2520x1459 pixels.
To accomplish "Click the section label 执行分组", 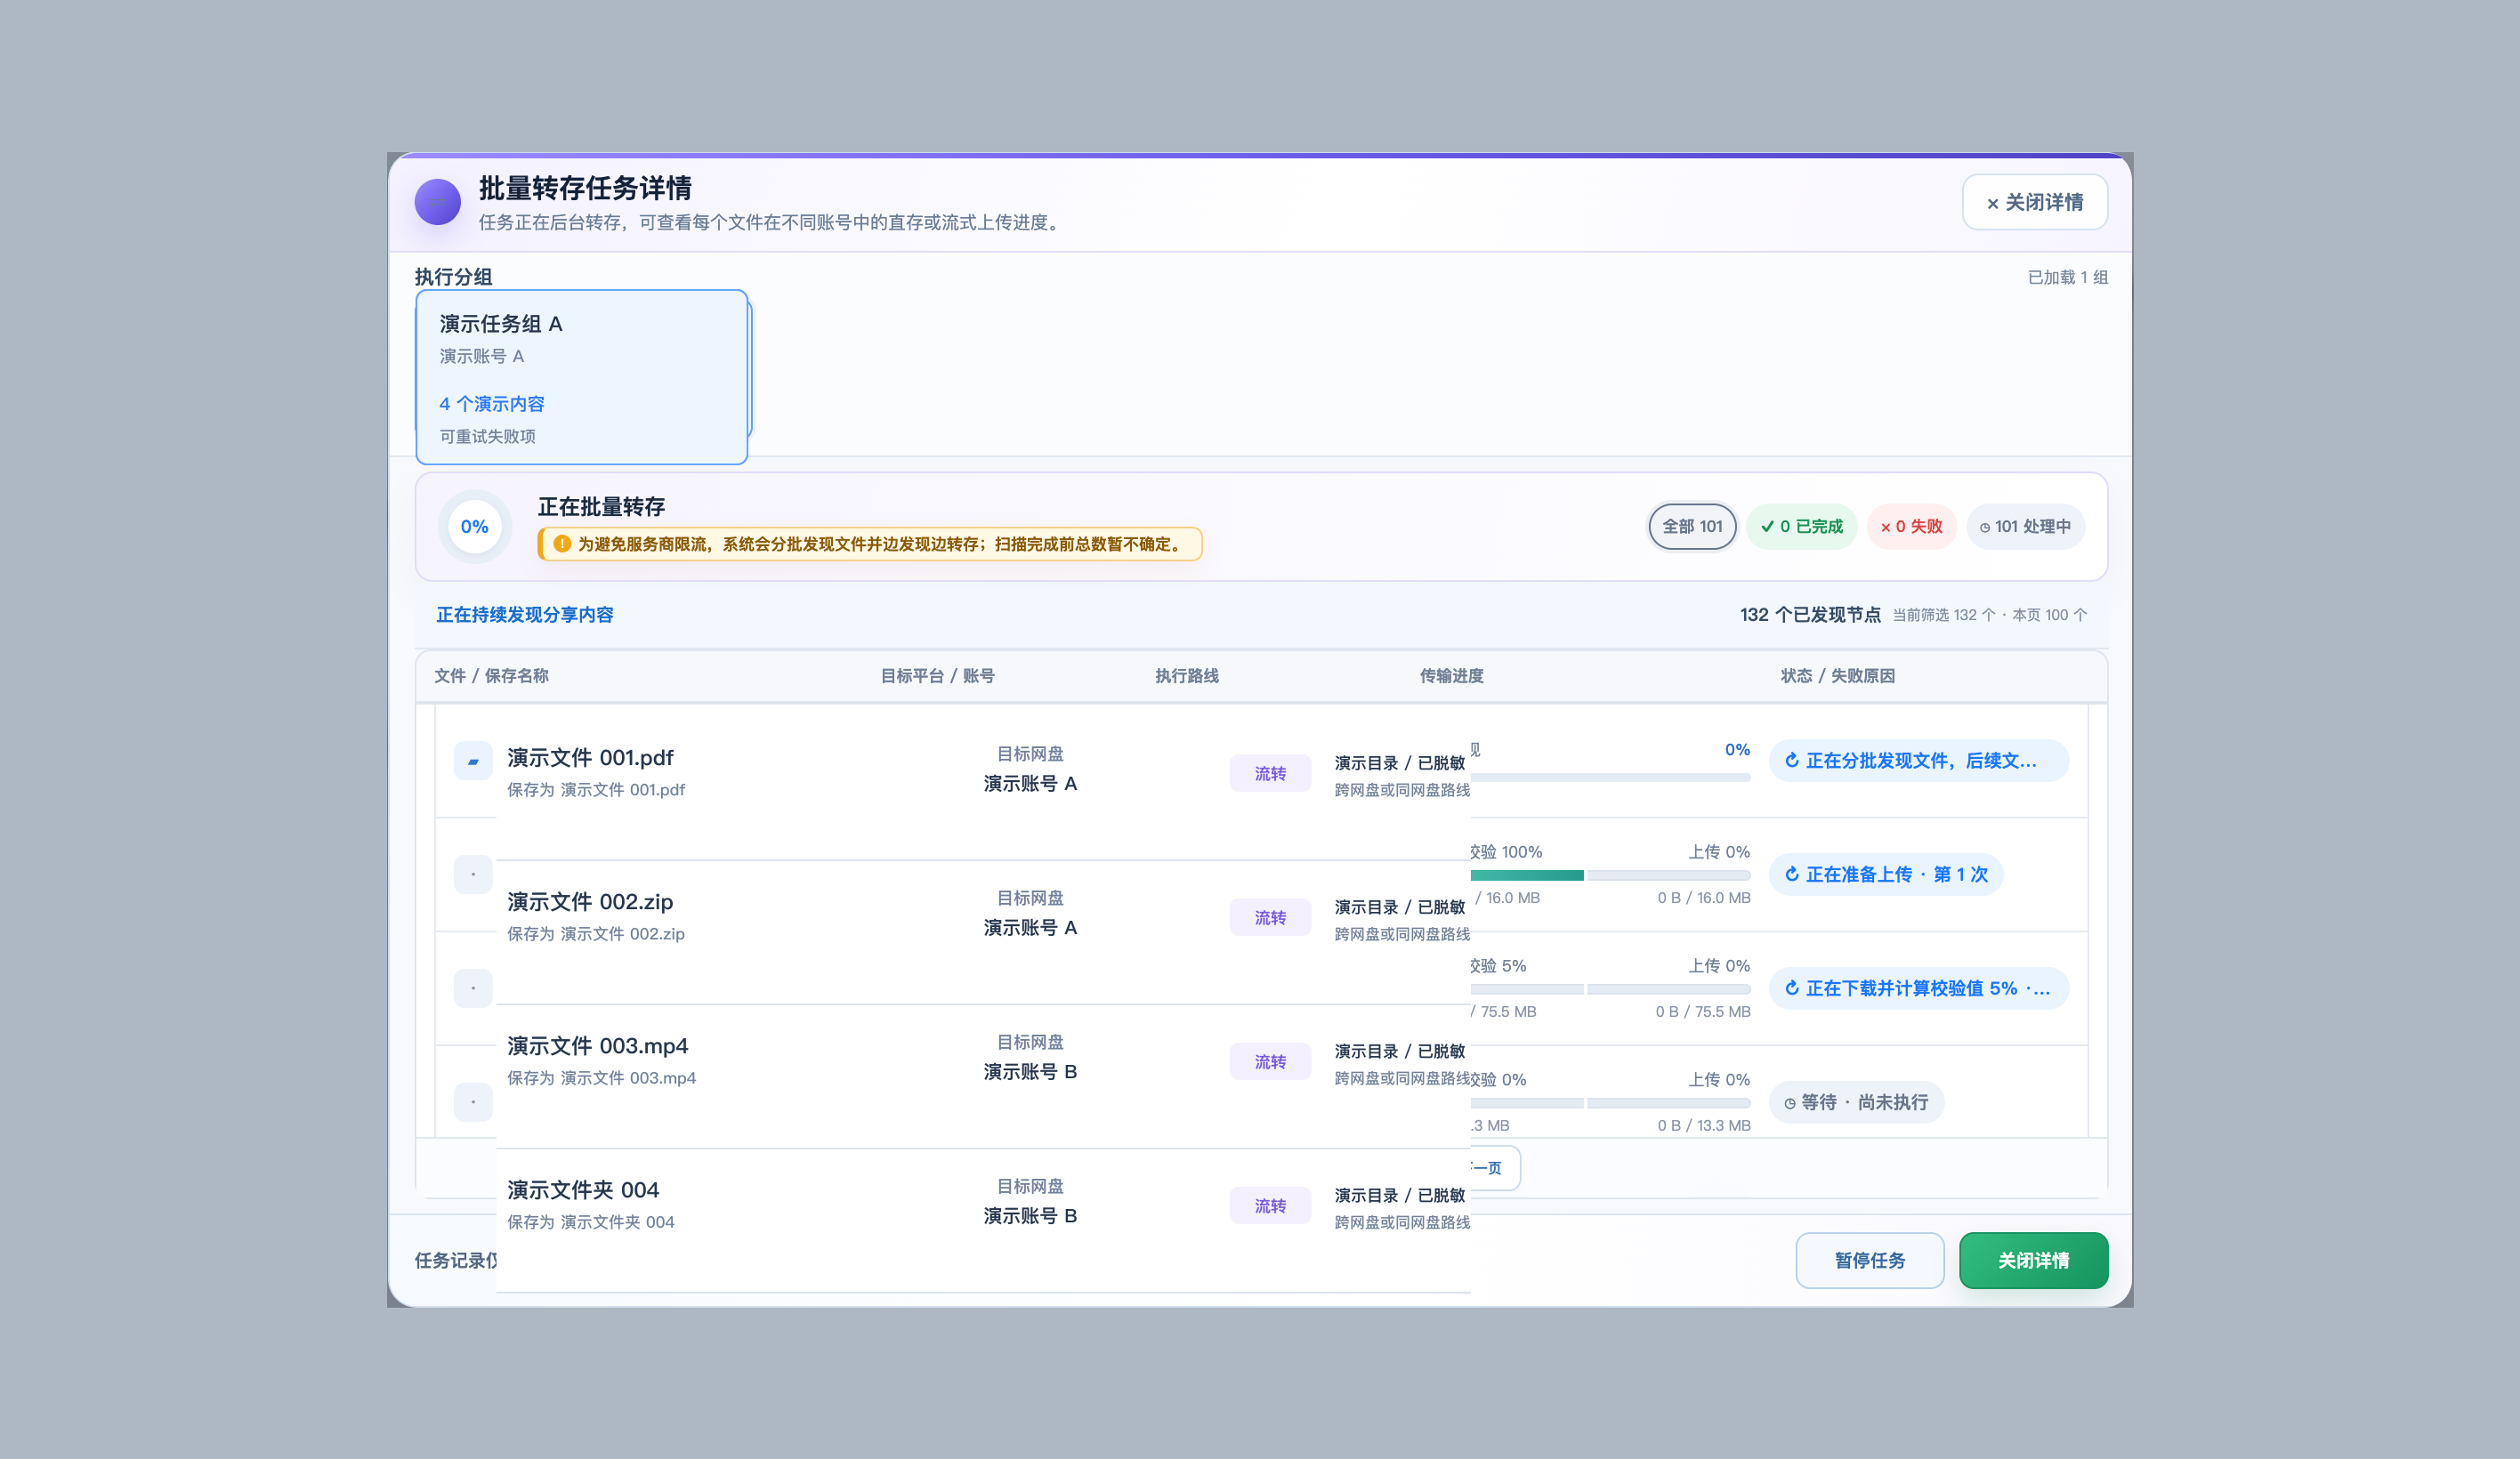I will coord(453,277).
